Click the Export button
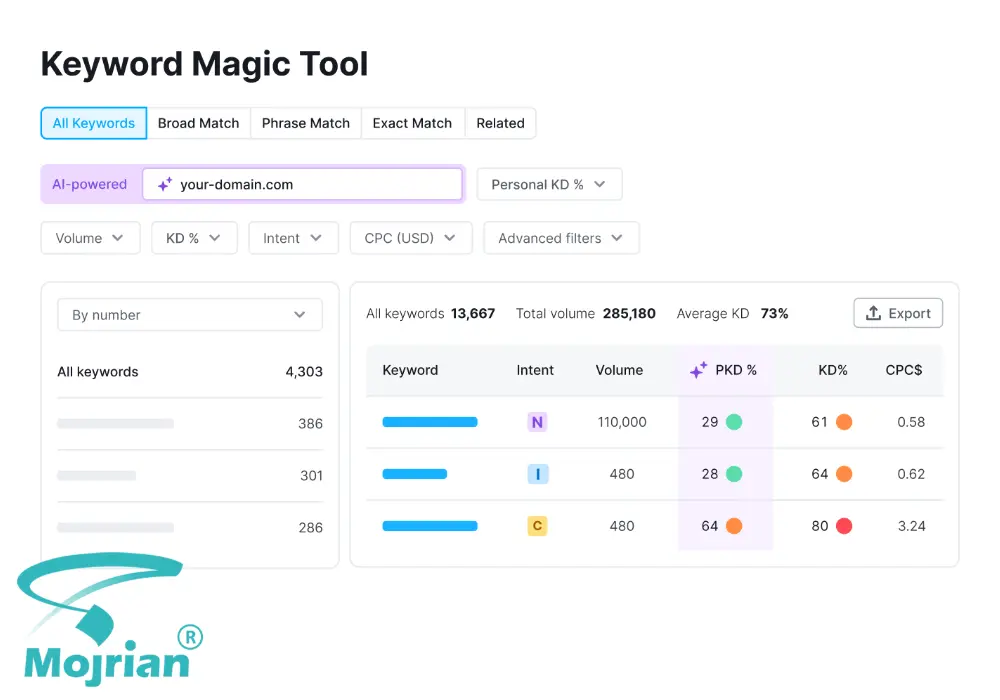The image size is (1000, 700). [898, 313]
